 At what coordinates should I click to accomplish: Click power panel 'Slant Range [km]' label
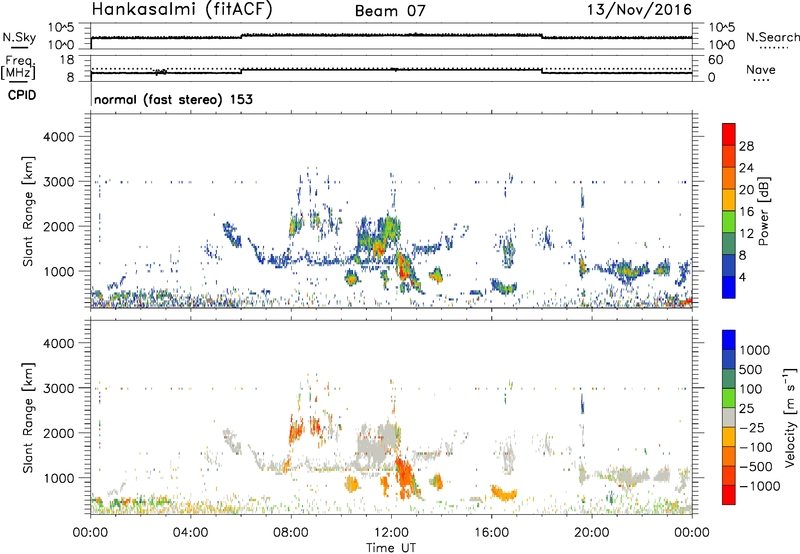[x=28, y=212]
